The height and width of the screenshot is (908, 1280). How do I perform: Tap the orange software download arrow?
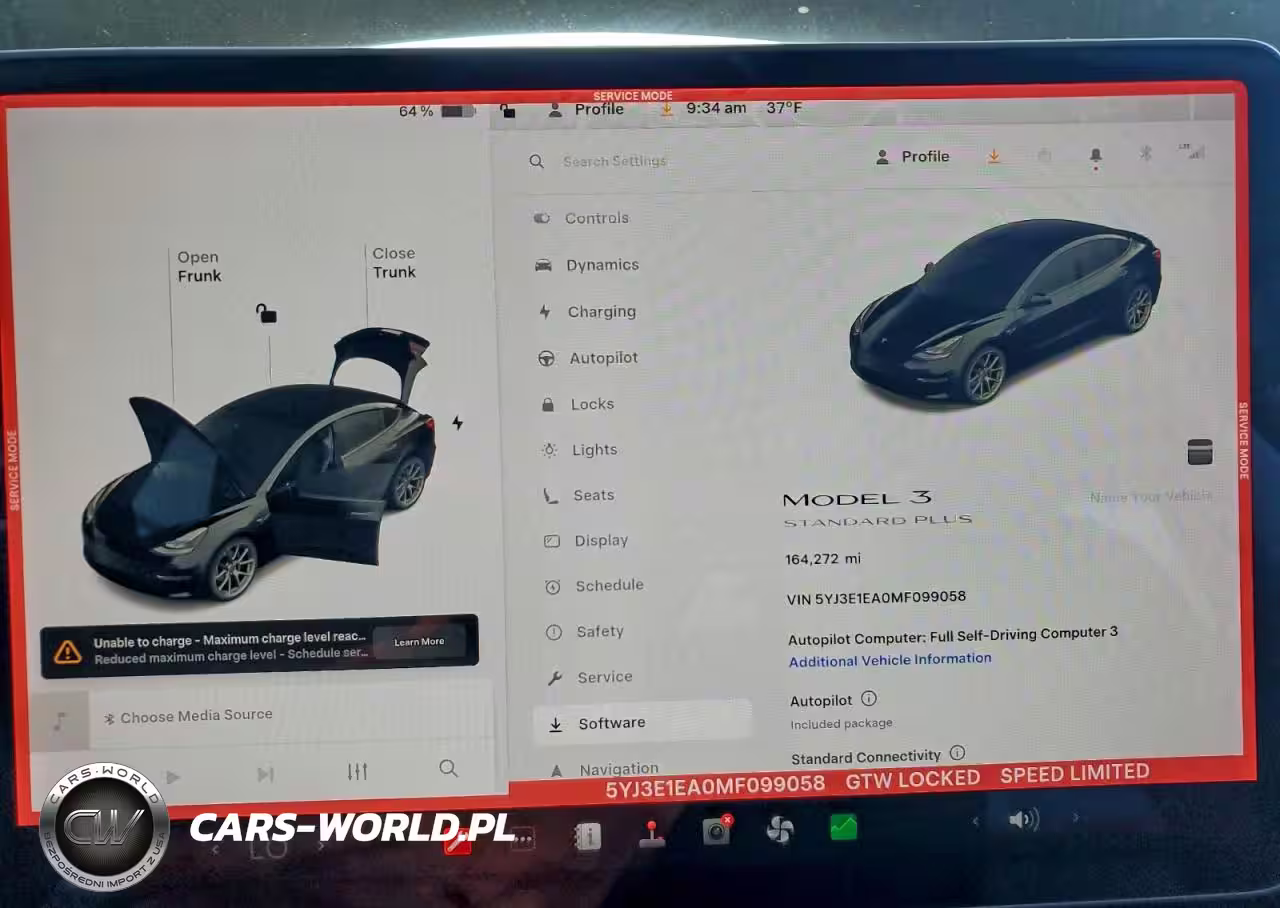click(x=994, y=156)
